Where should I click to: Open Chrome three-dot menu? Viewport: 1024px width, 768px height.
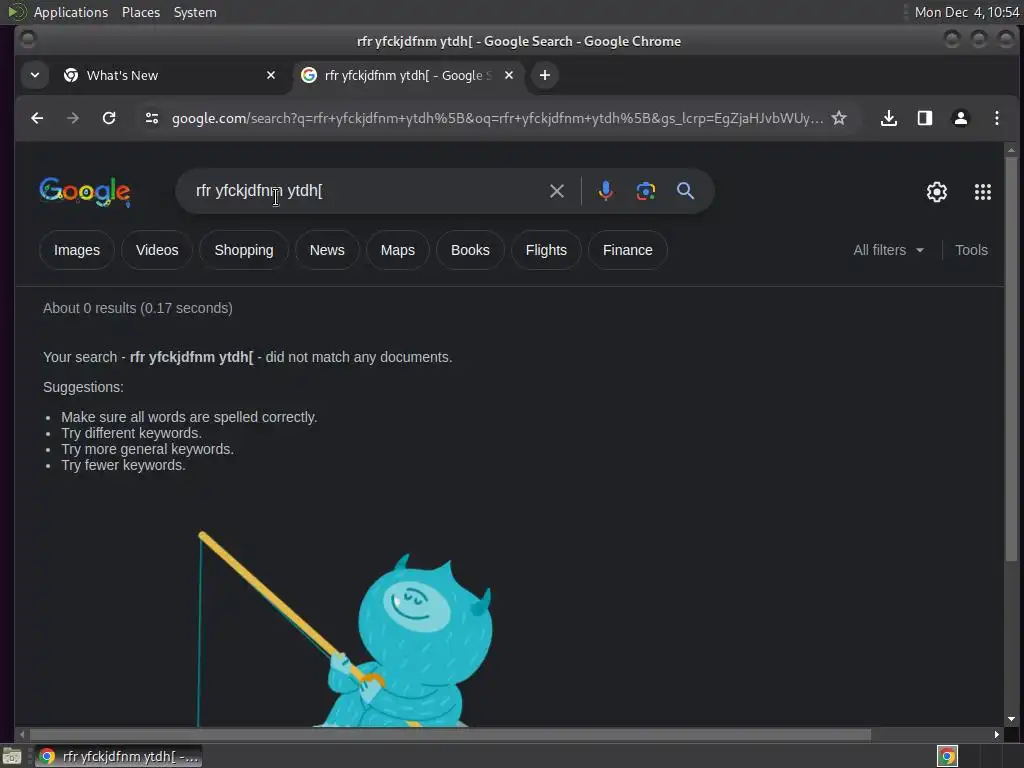coord(997,118)
